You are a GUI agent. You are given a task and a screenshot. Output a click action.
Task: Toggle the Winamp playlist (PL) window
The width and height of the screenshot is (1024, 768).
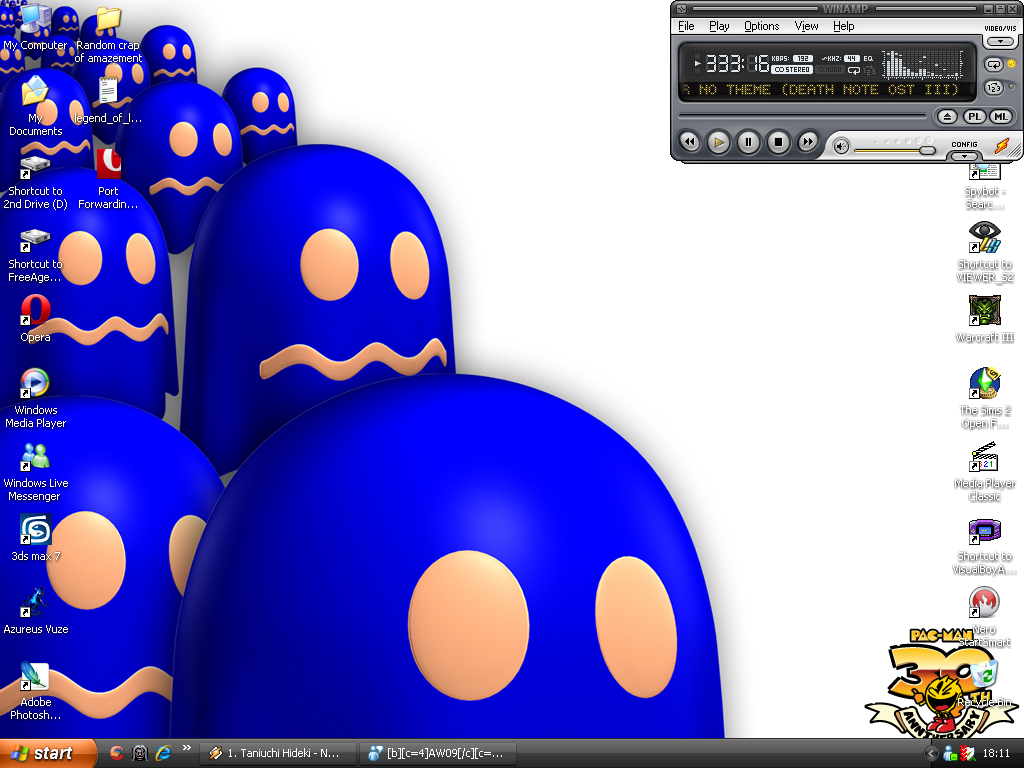(974, 117)
